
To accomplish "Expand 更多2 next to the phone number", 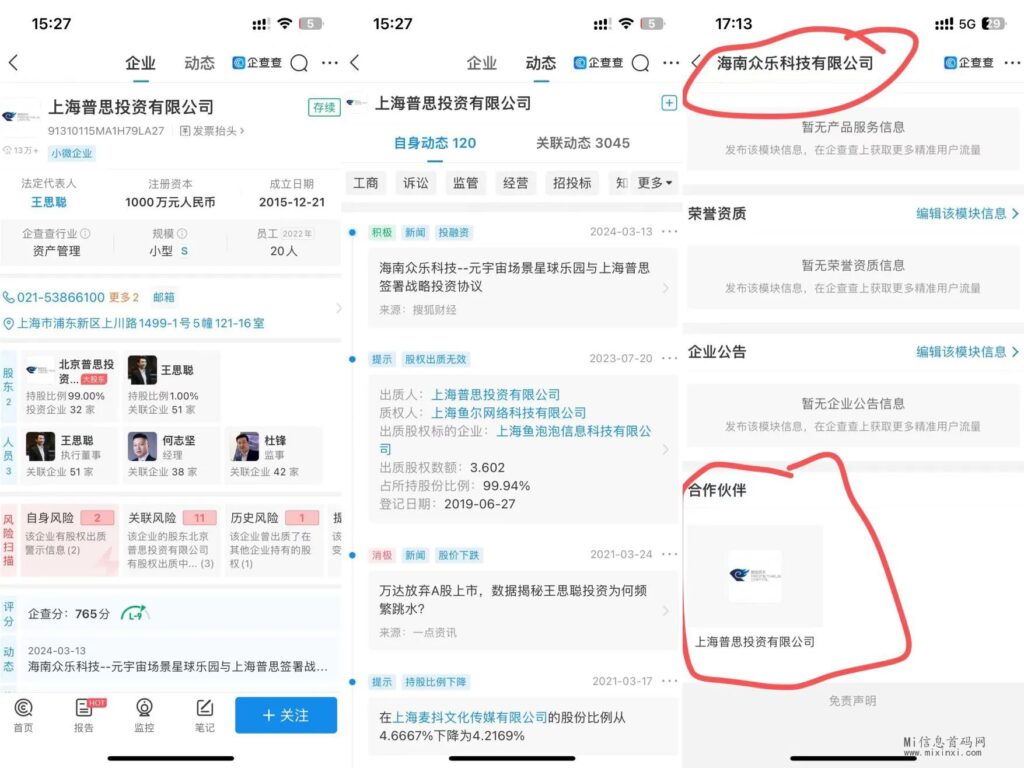I will pos(123,297).
